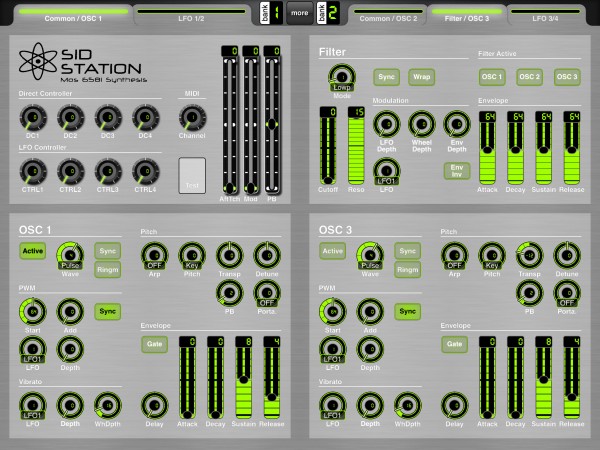The width and height of the screenshot is (600, 450).
Task: Click the Filter Cutoff slider
Action: pos(328,146)
